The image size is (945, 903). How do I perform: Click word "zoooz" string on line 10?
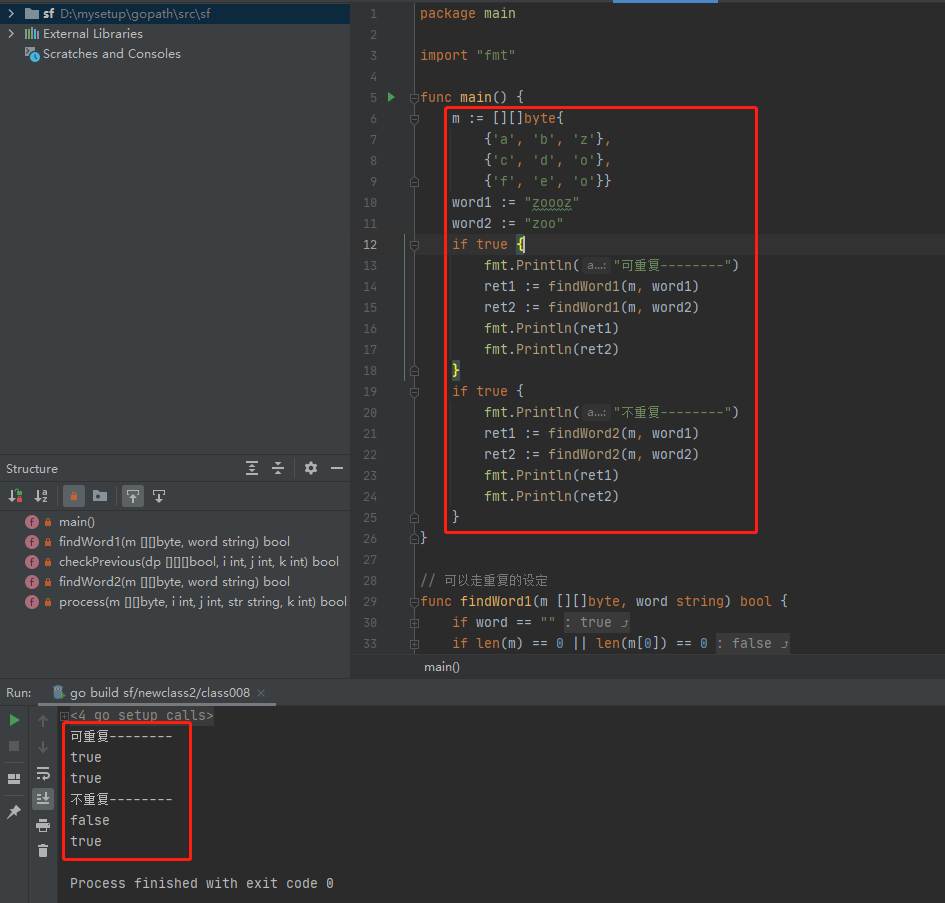click(x=551, y=203)
